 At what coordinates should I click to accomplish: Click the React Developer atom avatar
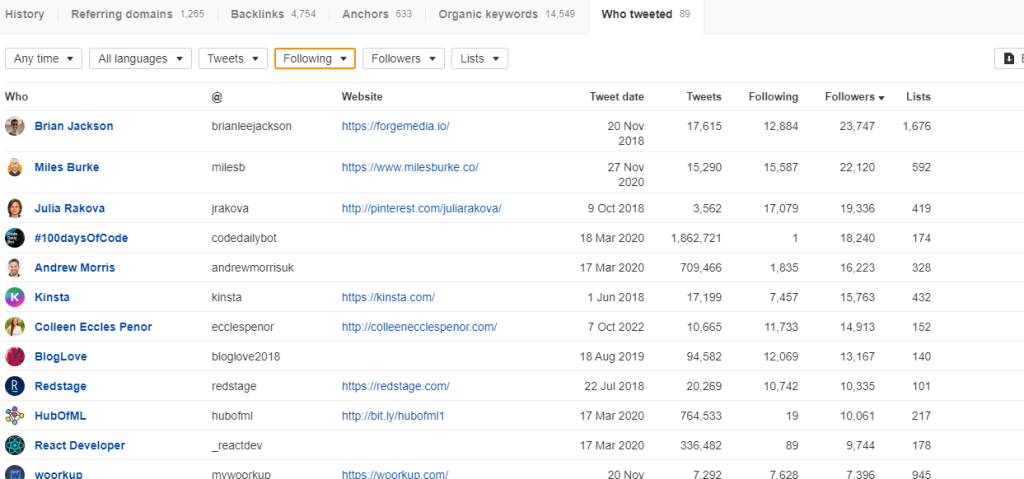click(x=14, y=446)
